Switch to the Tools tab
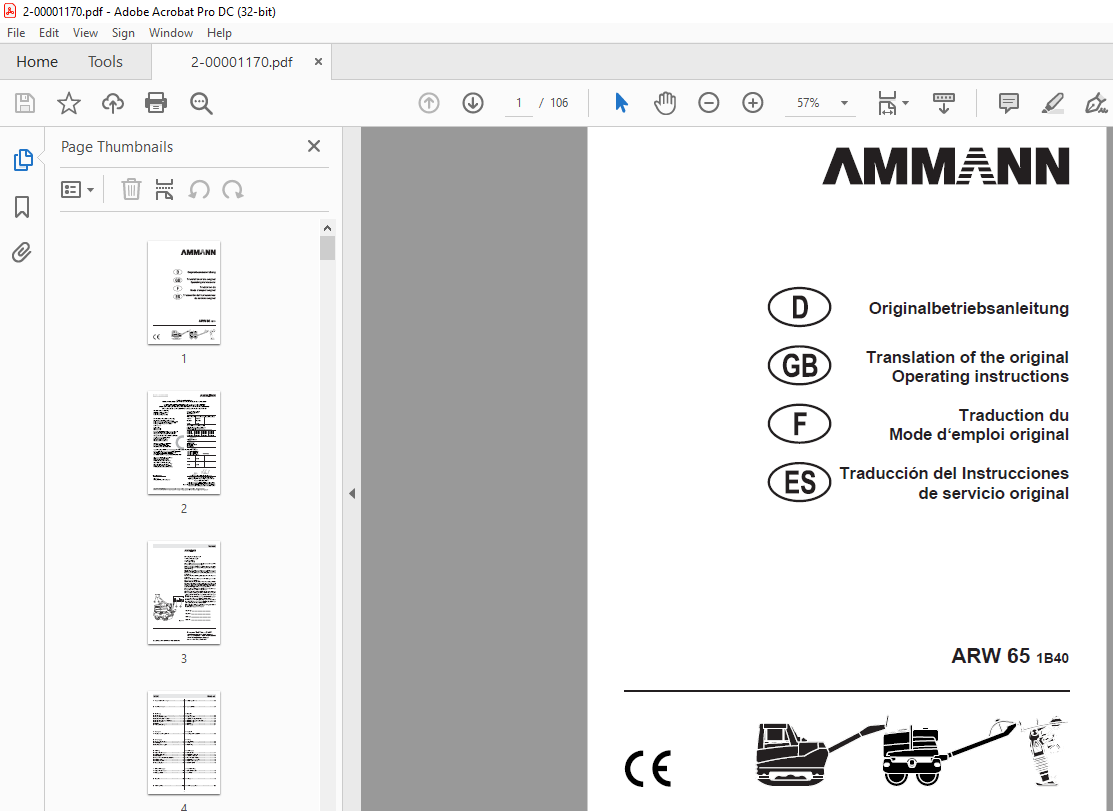Screen dimensions: 1113x811 click(105, 62)
